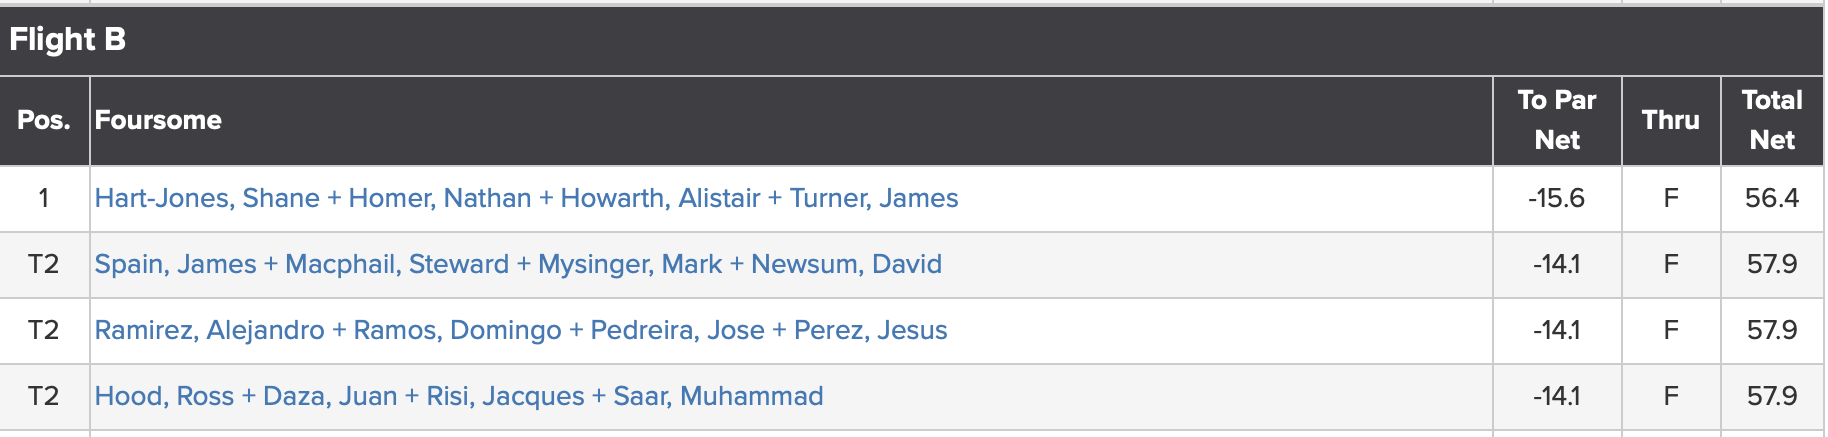Select position 1 cell in first row
The image size is (1828, 437).
[x=44, y=198]
